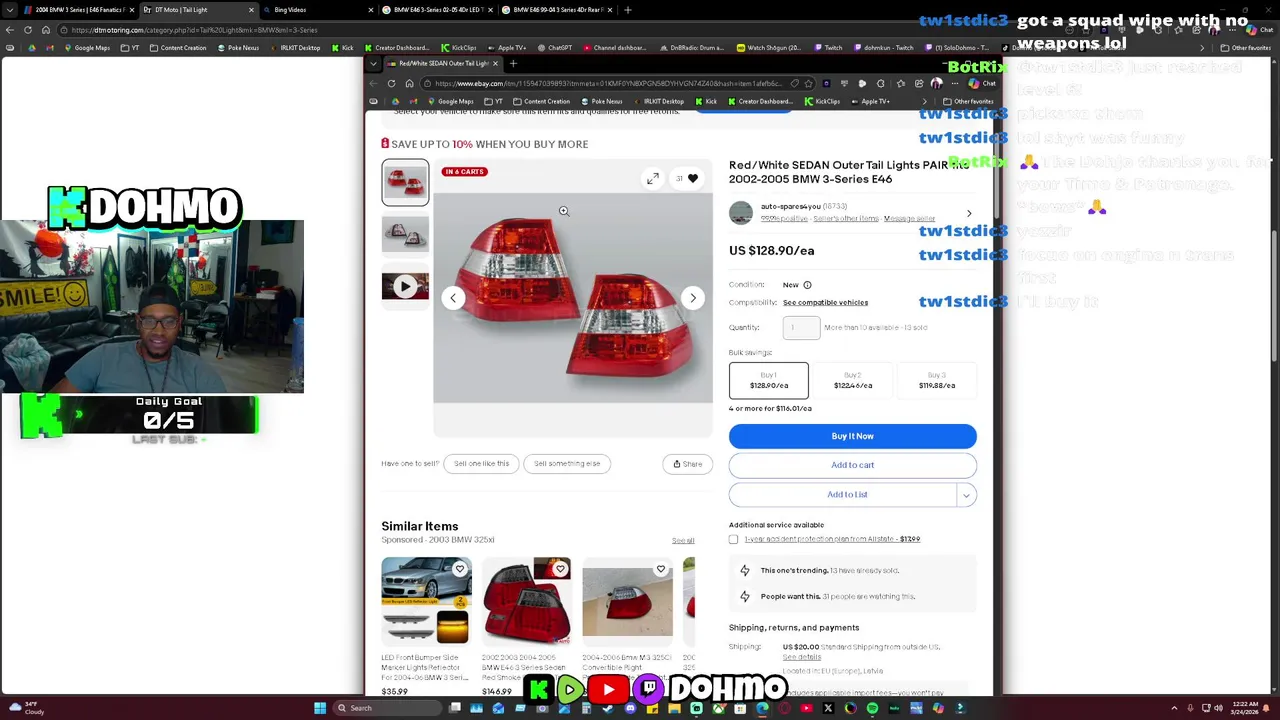Screen dimensions: 1280x720
Task: Open See all similar items link
Action: pyautogui.click(x=683, y=541)
